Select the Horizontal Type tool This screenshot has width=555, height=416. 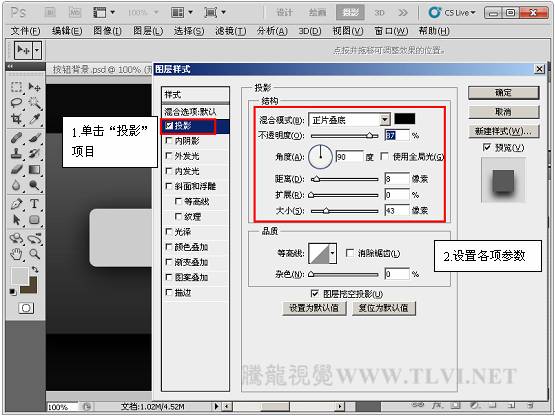tap(35, 204)
